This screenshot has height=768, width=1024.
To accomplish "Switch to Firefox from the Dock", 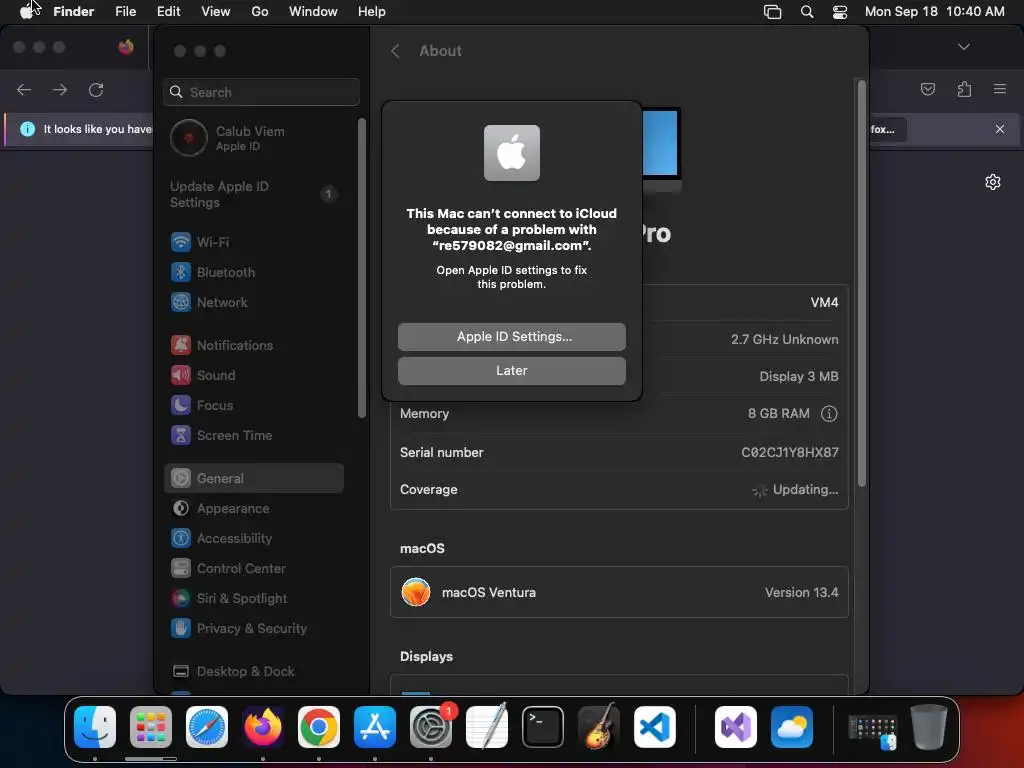I will coord(263,727).
